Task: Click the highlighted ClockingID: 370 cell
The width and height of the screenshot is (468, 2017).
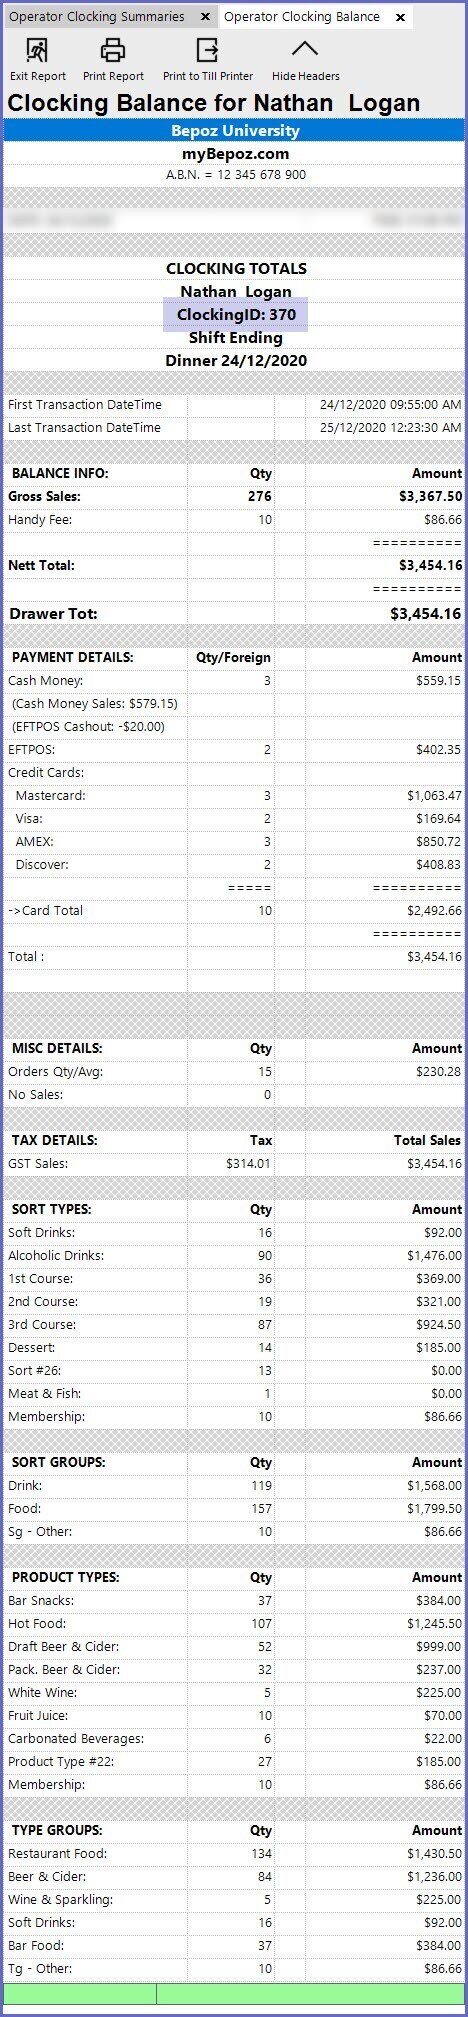Action: pos(236,315)
